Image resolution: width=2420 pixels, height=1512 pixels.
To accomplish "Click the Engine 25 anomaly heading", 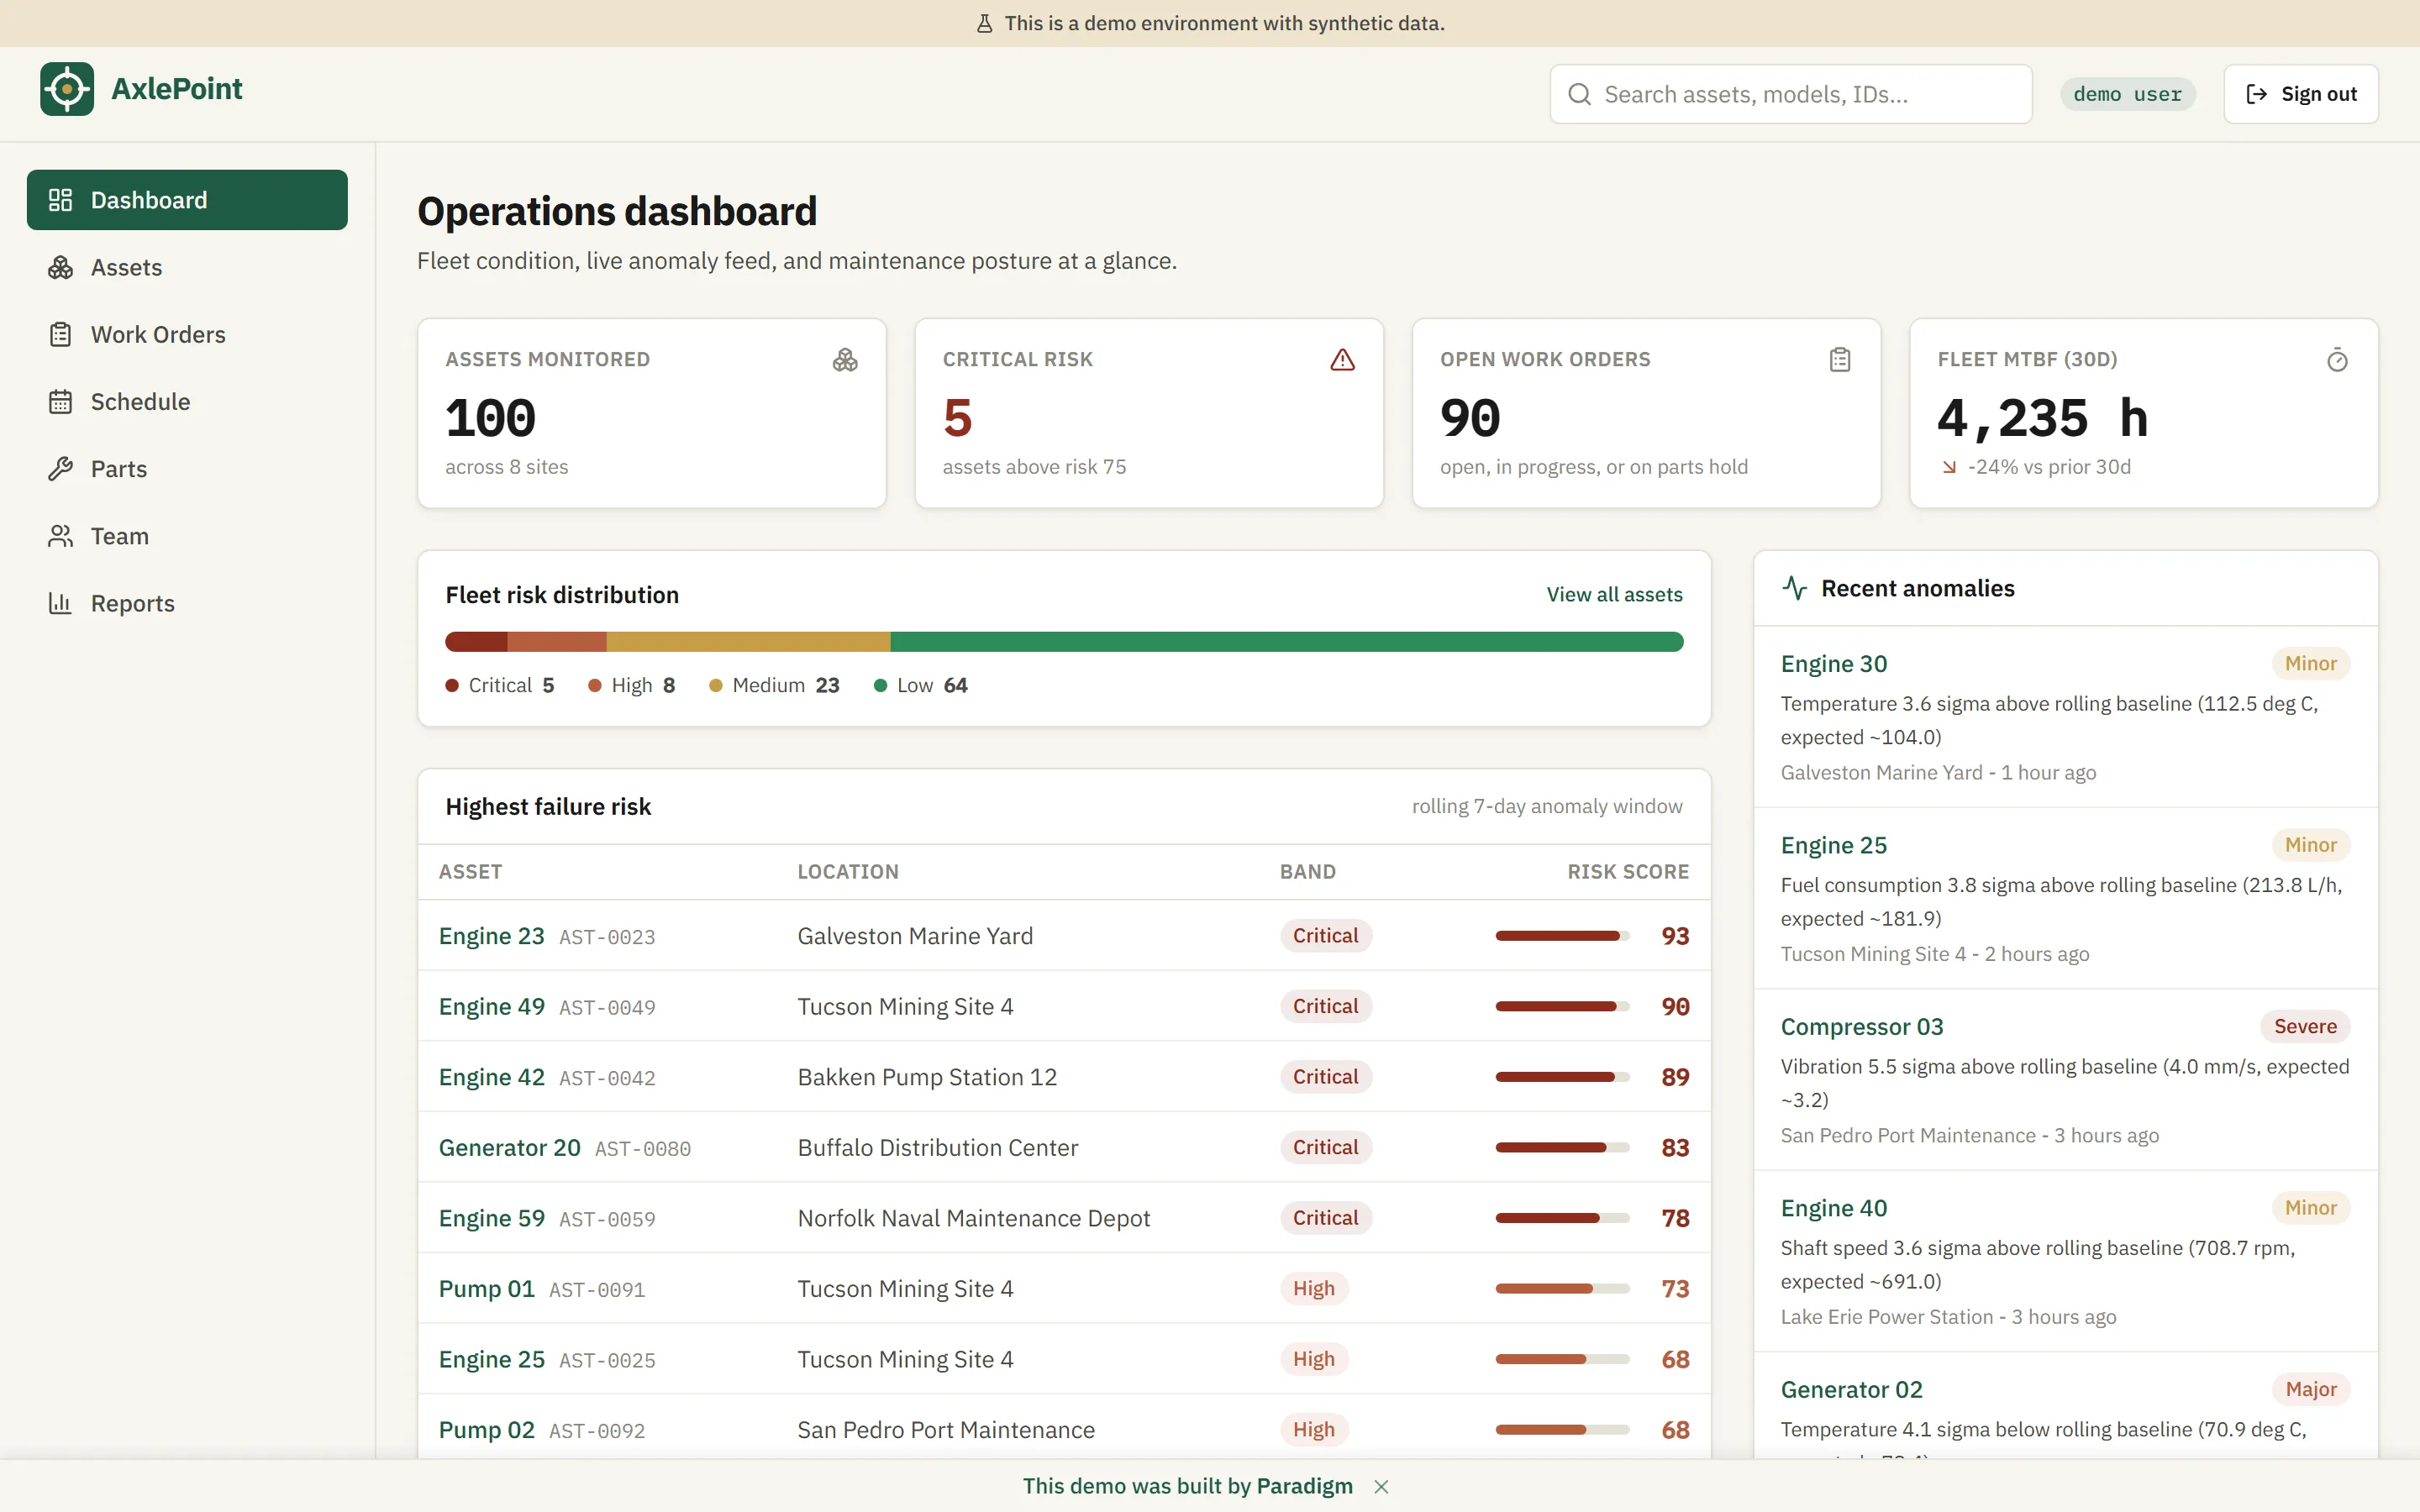I will [x=1833, y=845].
